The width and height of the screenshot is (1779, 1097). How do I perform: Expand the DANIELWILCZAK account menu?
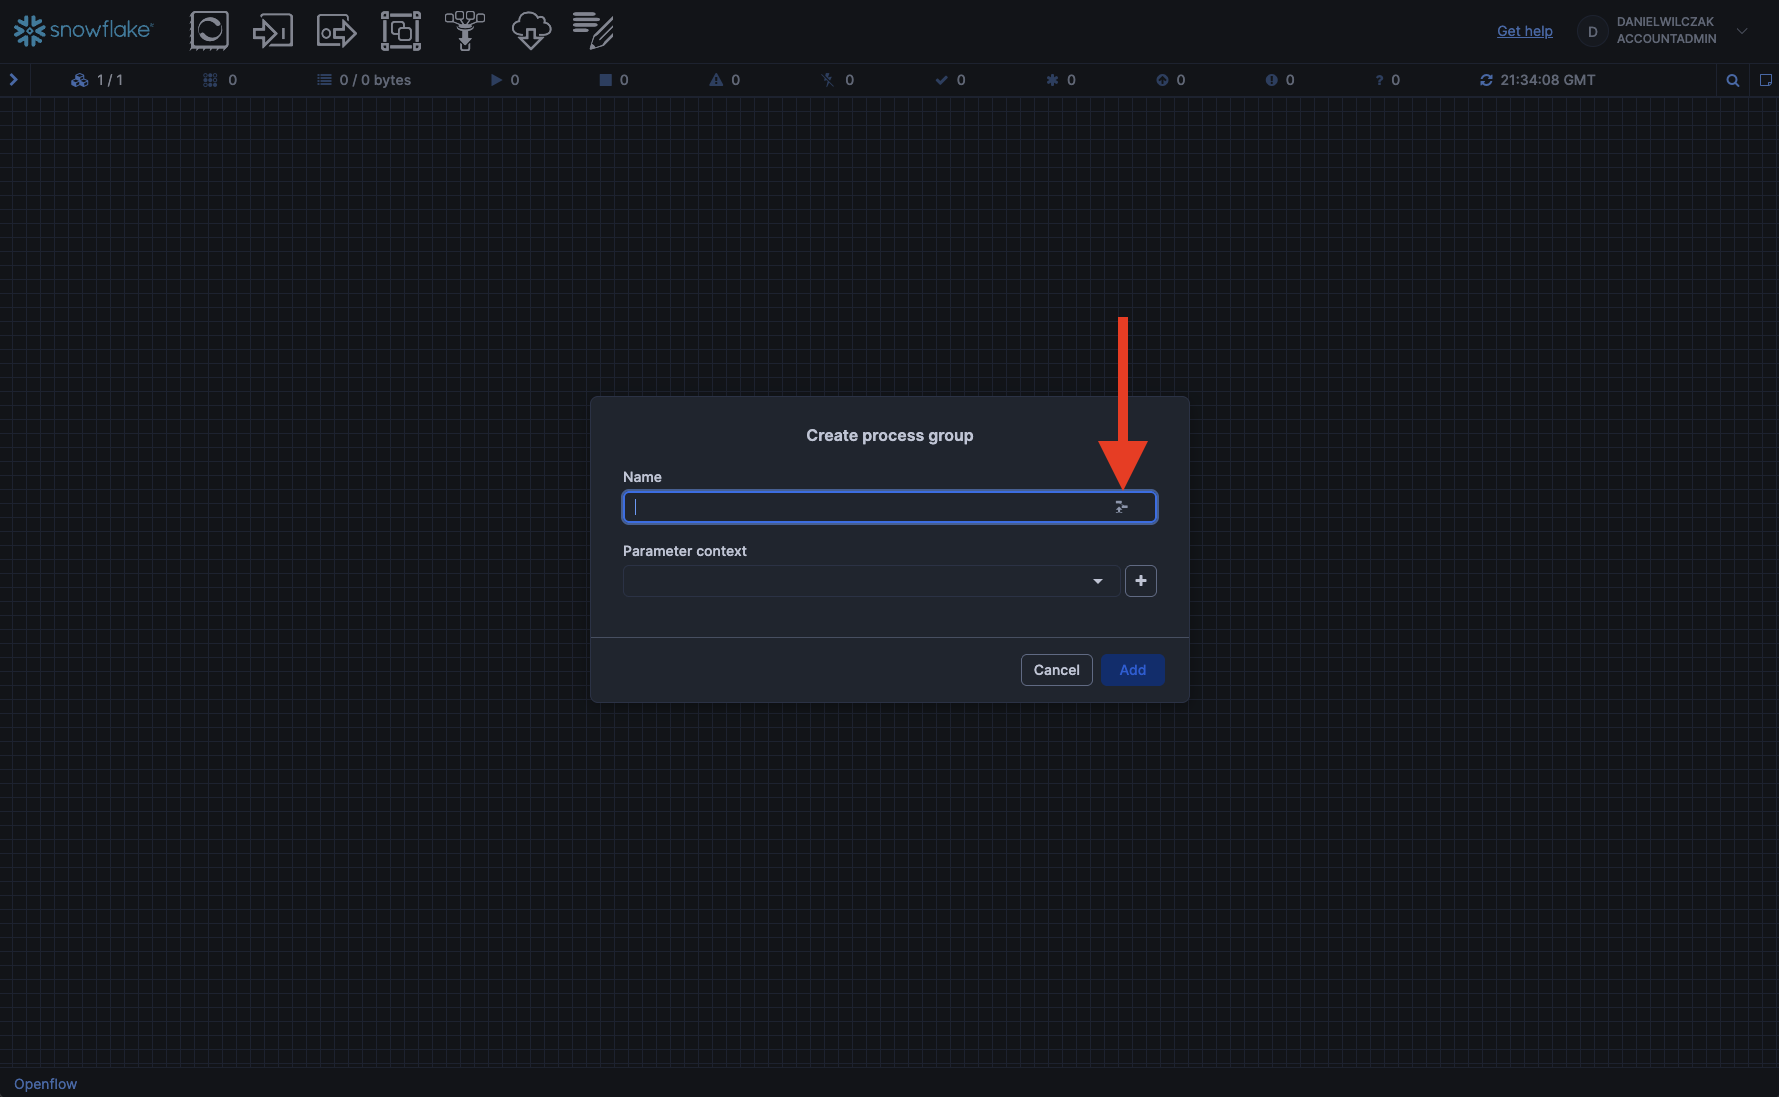click(1742, 31)
